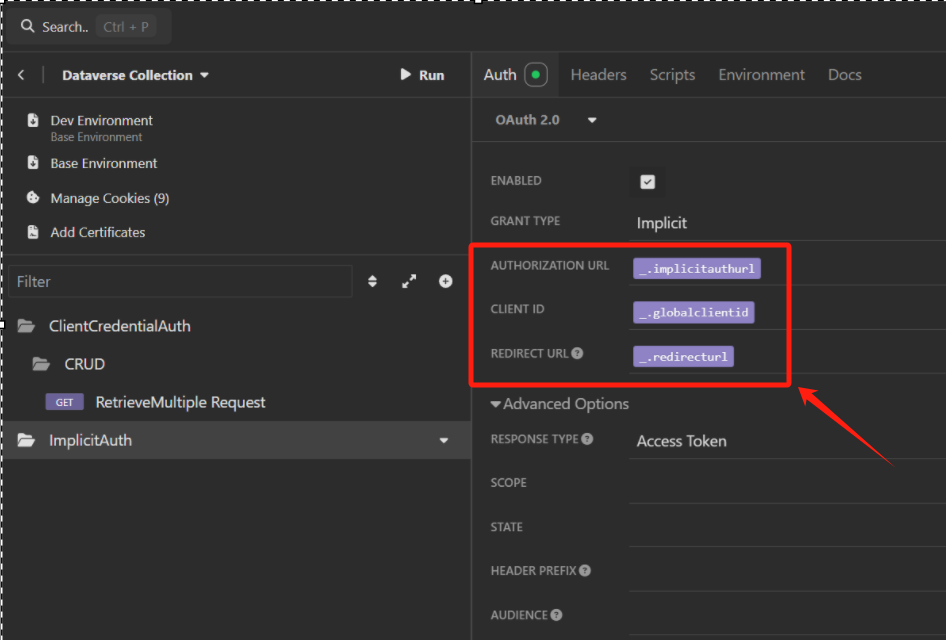This screenshot has width=946, height=640.
Task: Click the Redirect URL help icon
Action: (x=577, y=353)
